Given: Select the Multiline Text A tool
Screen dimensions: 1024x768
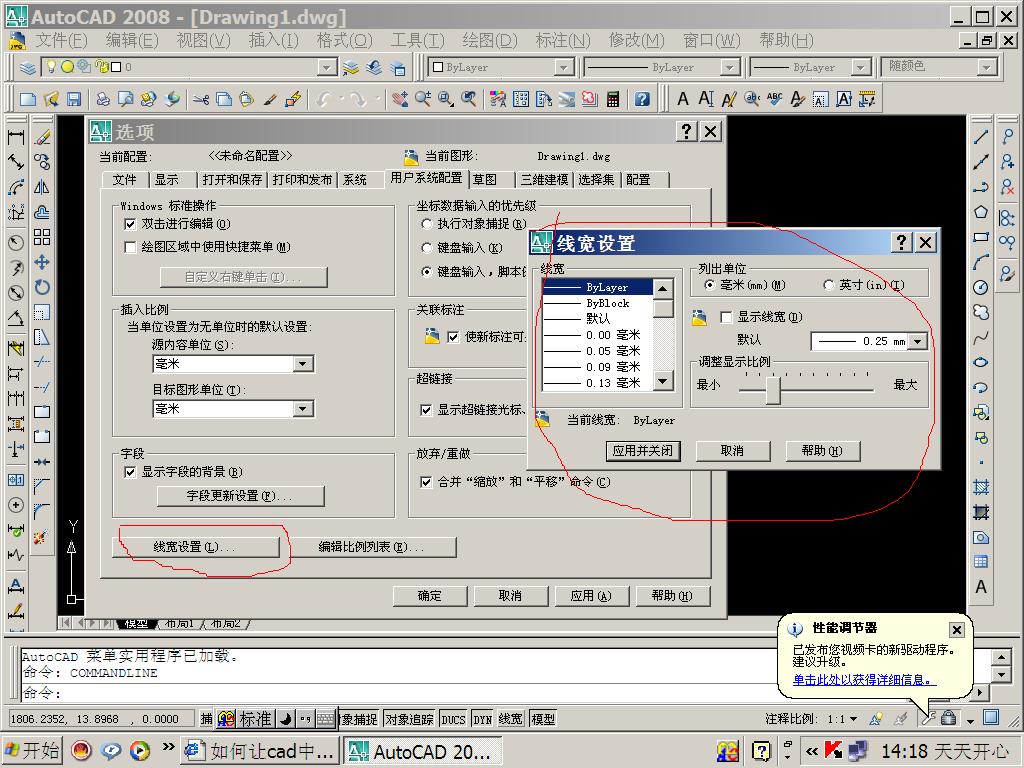Looking at the screenshot, I should coord(981,586).
